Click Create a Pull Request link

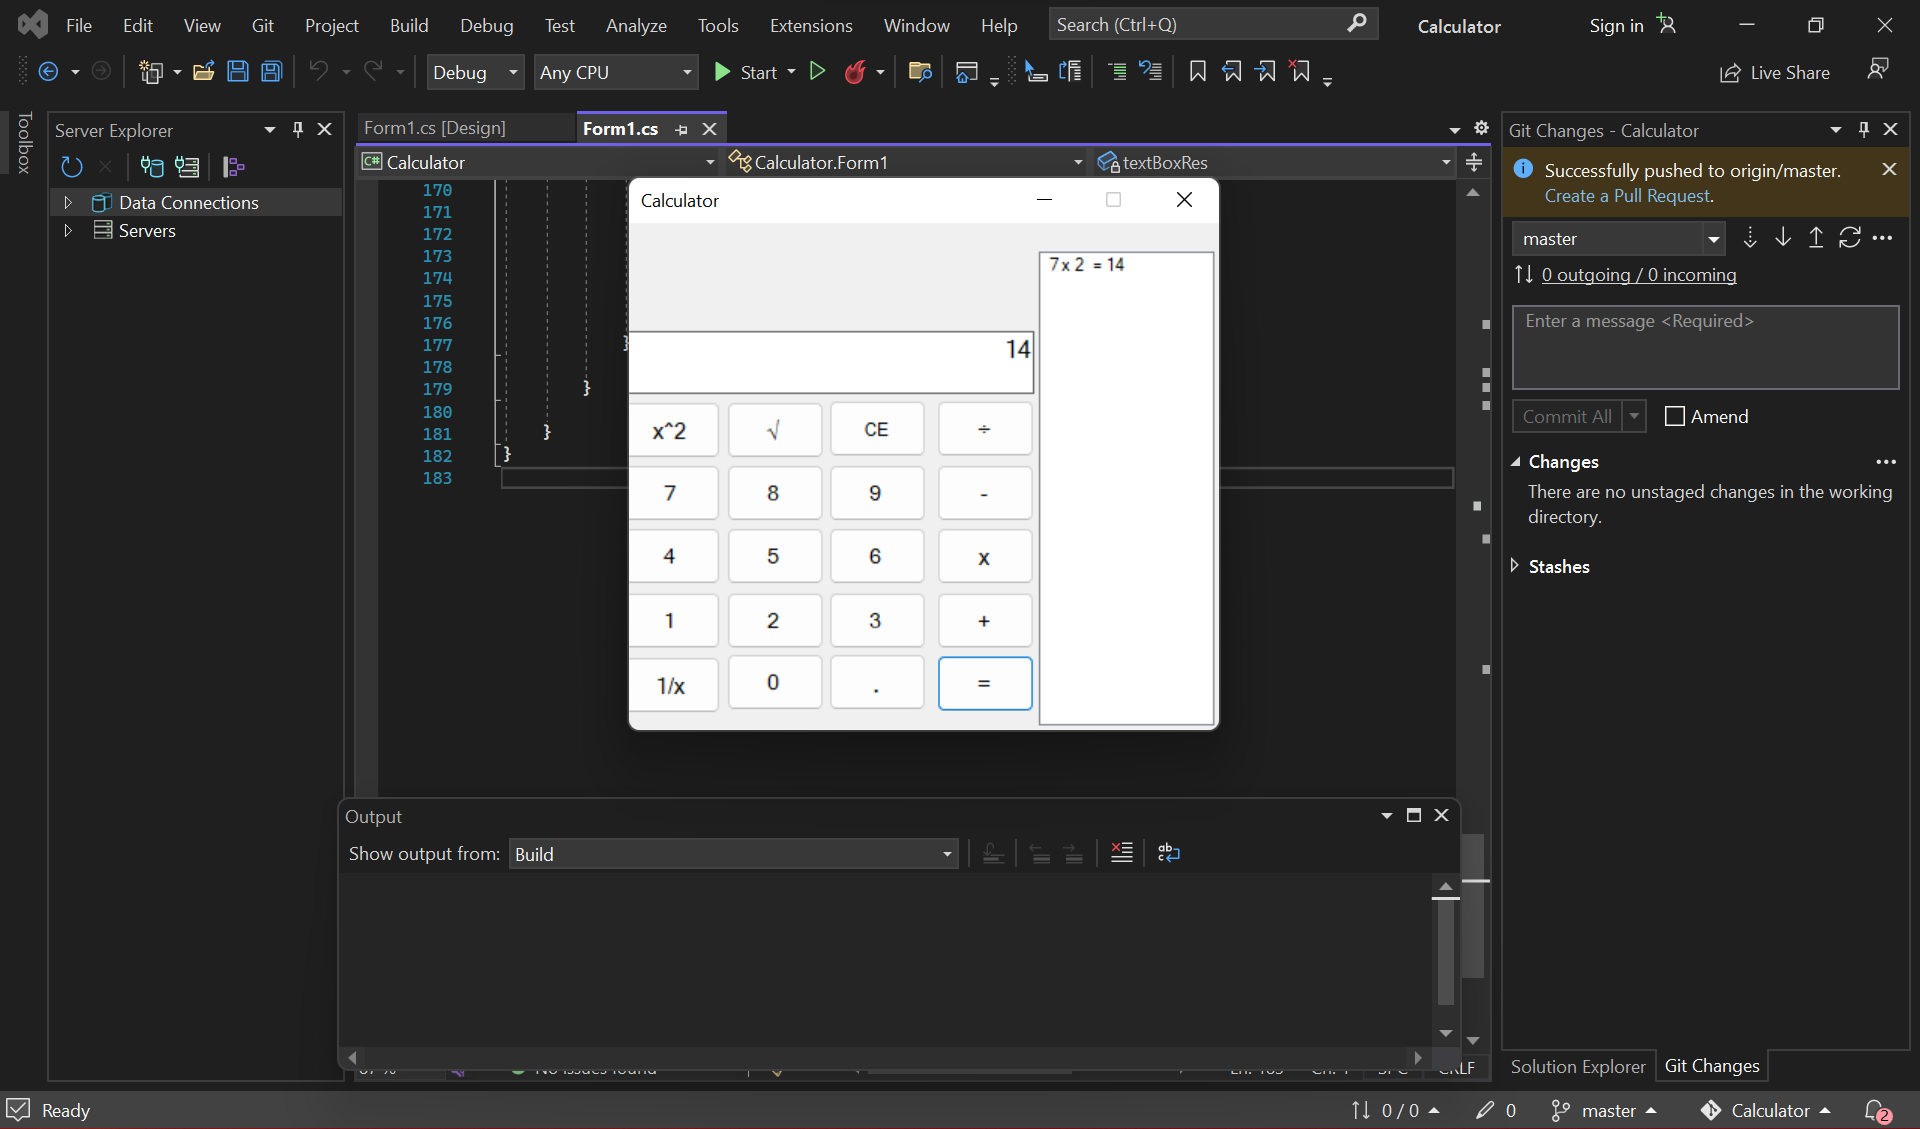[x=1628, y=196]
